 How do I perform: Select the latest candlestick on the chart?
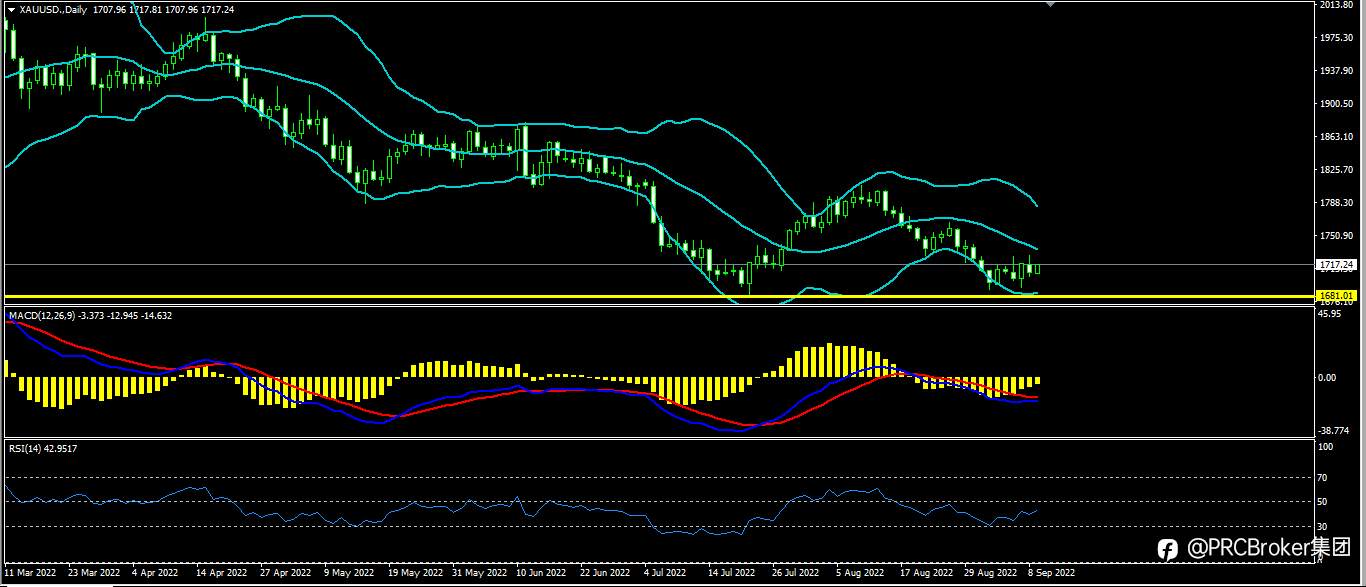1038,268
